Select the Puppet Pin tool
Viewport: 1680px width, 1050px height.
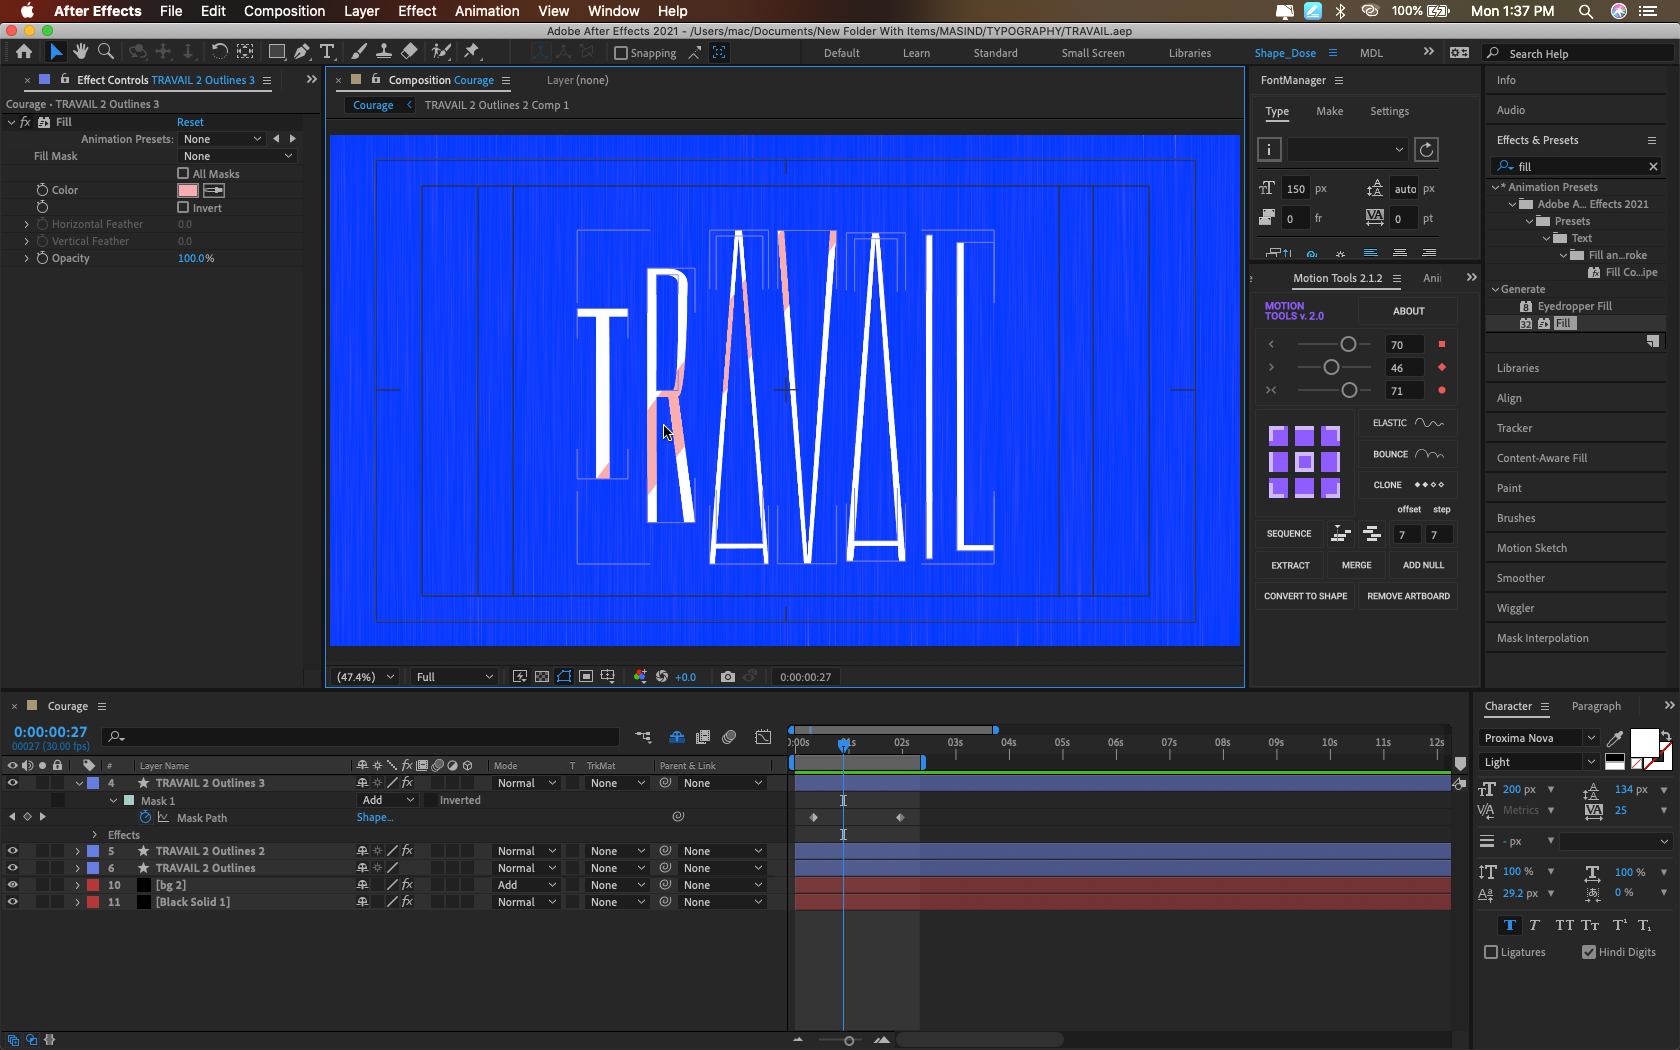472,52
